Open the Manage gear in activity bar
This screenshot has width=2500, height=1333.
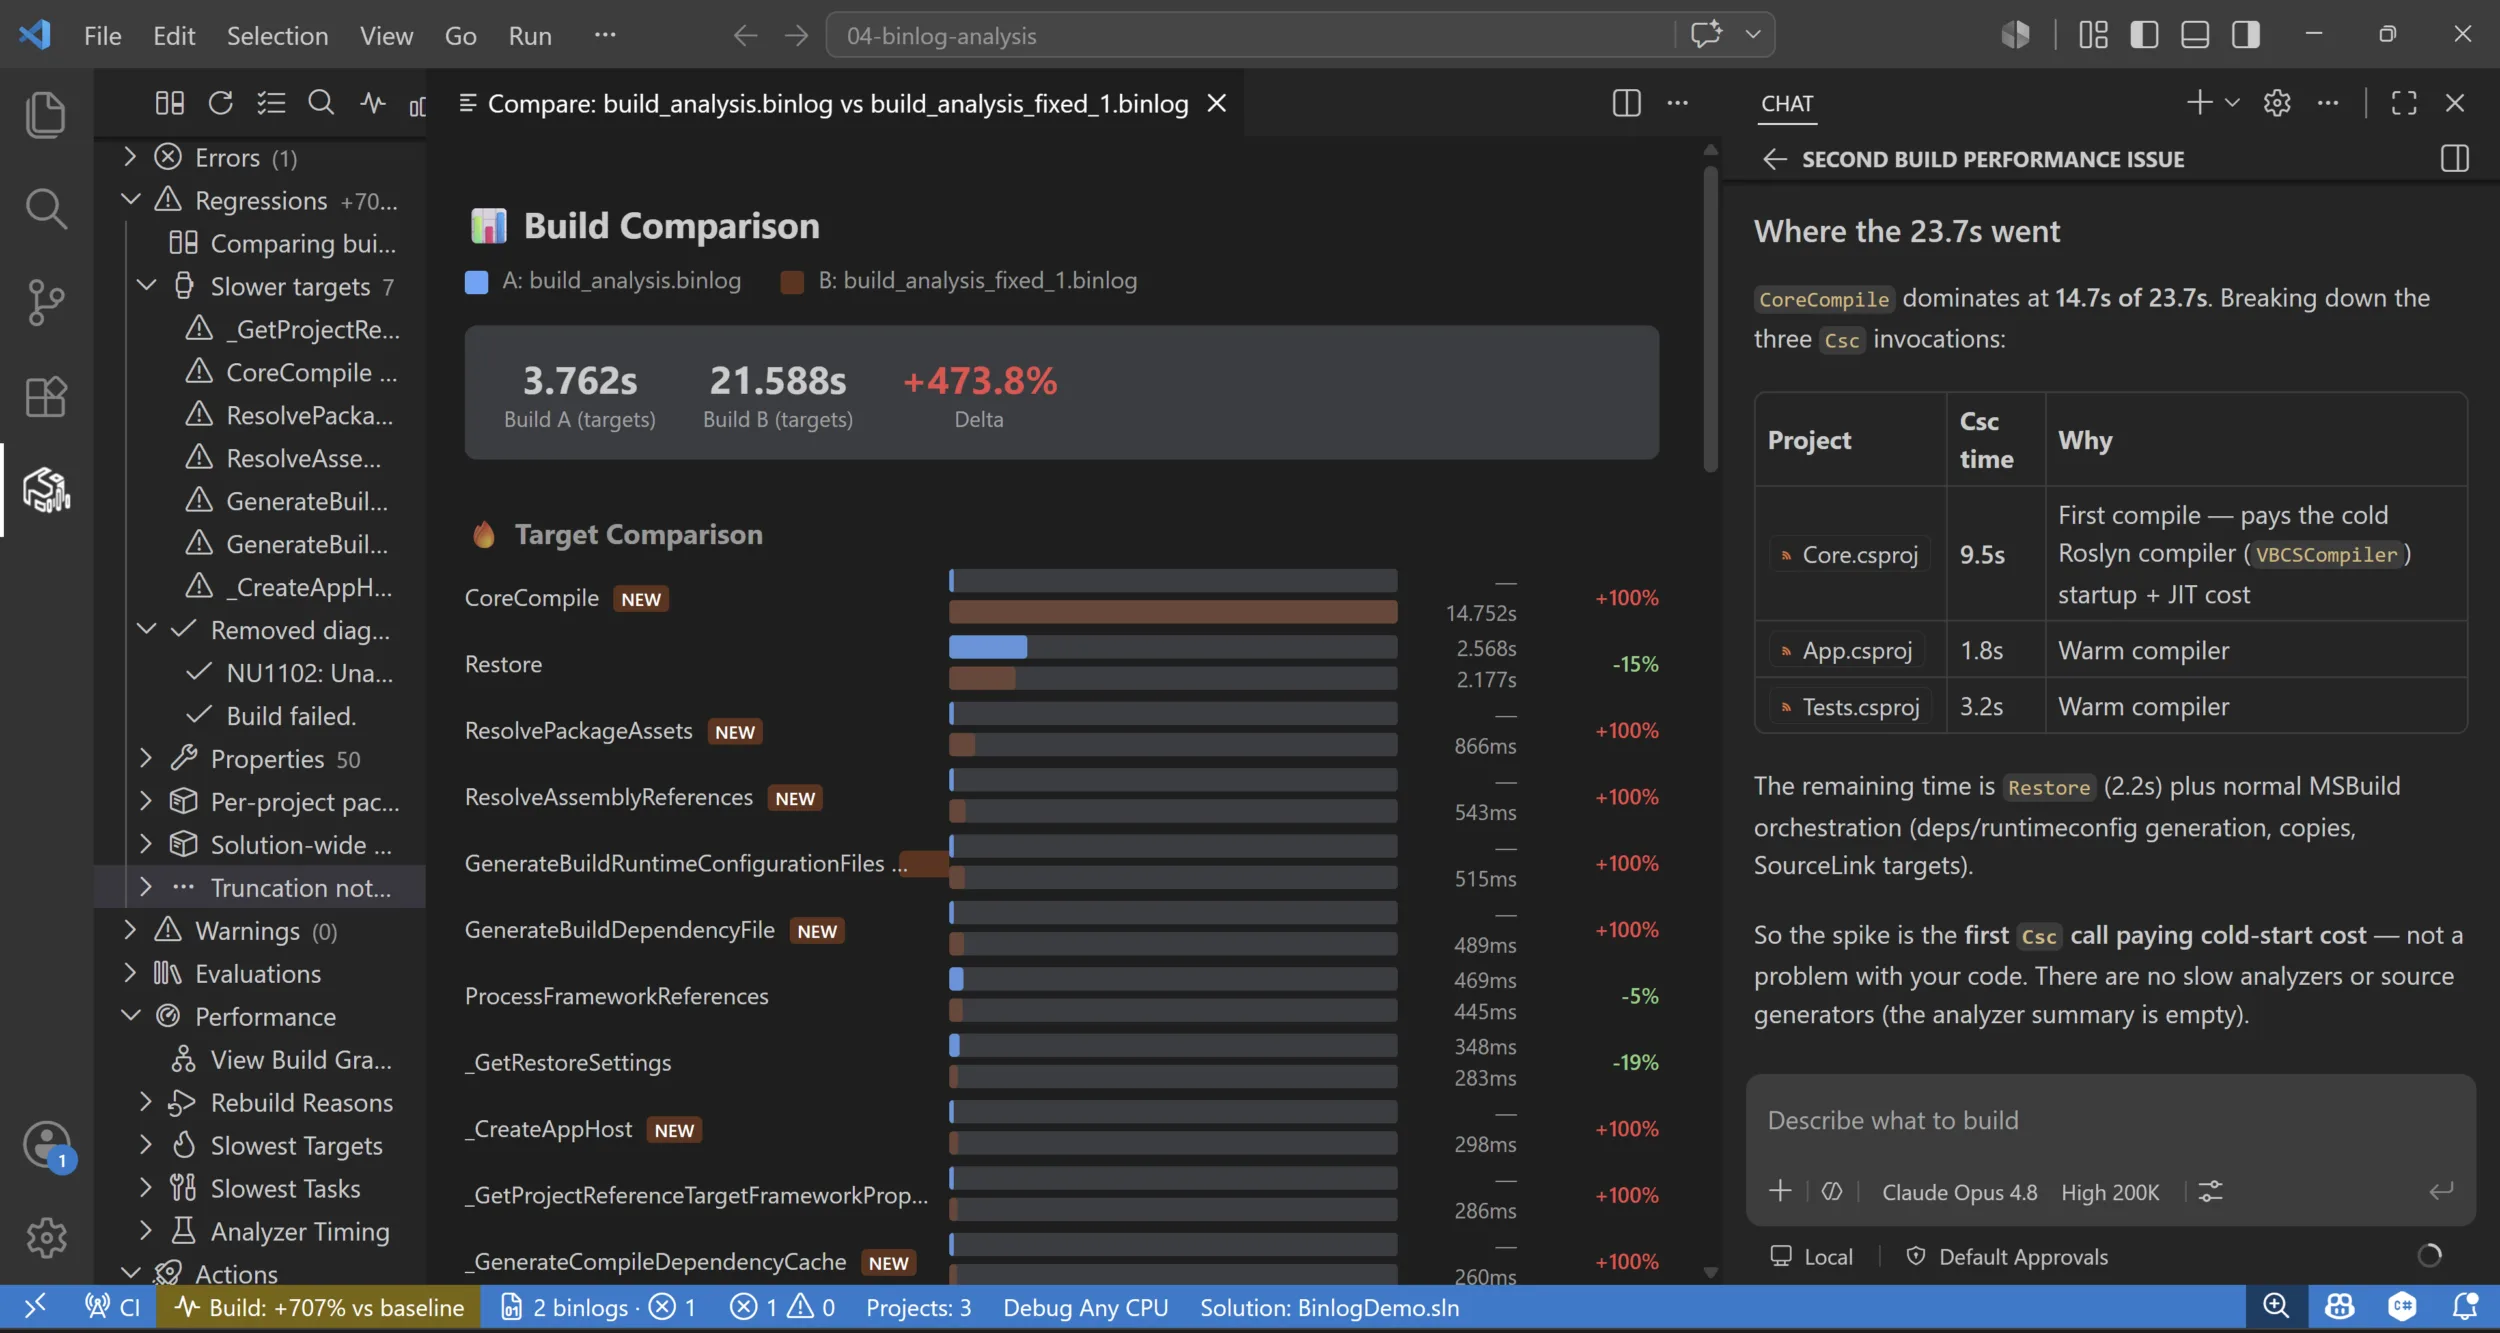coord(46,1238)
